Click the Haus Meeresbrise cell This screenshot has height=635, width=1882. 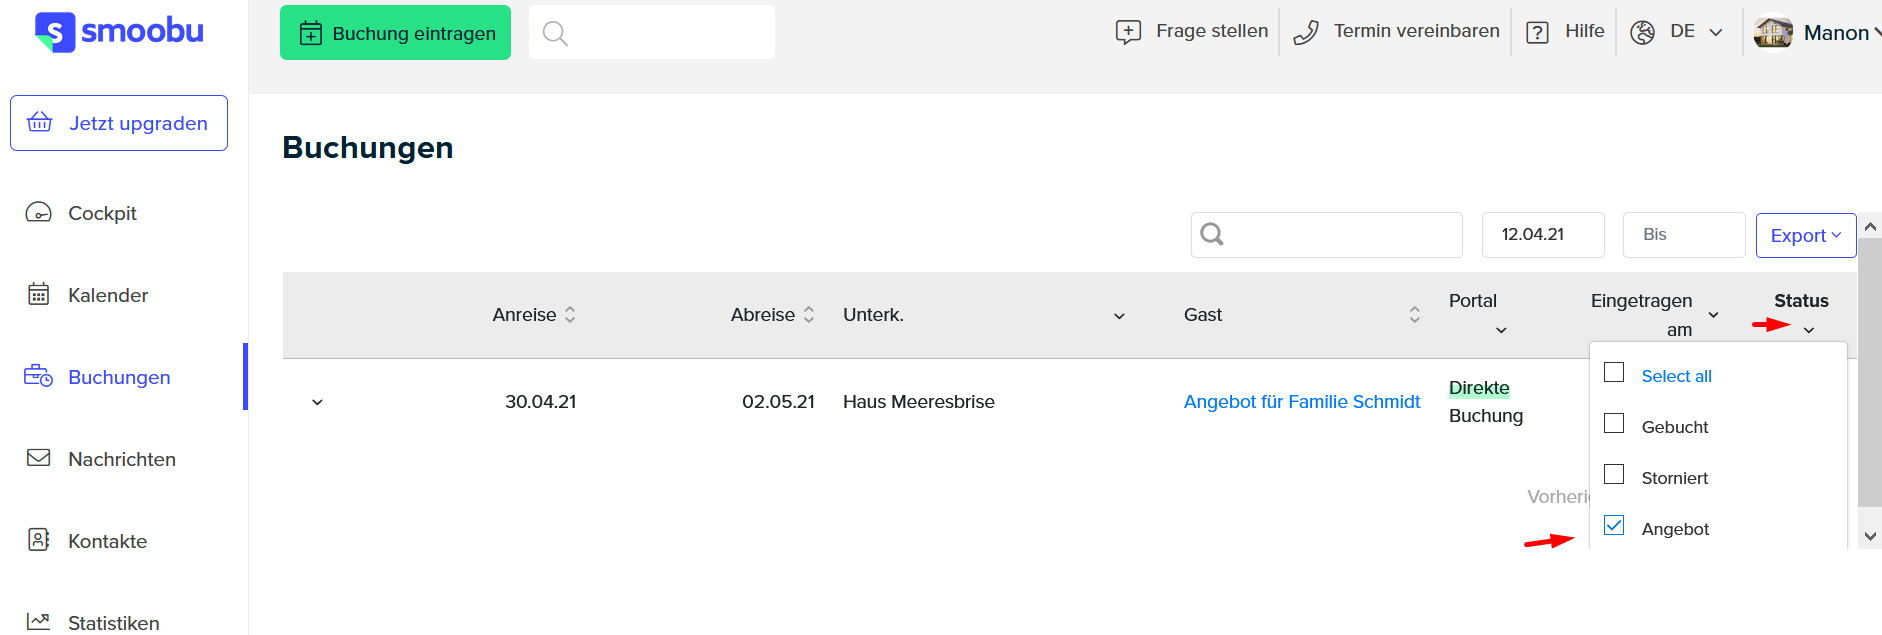(918, 401)
